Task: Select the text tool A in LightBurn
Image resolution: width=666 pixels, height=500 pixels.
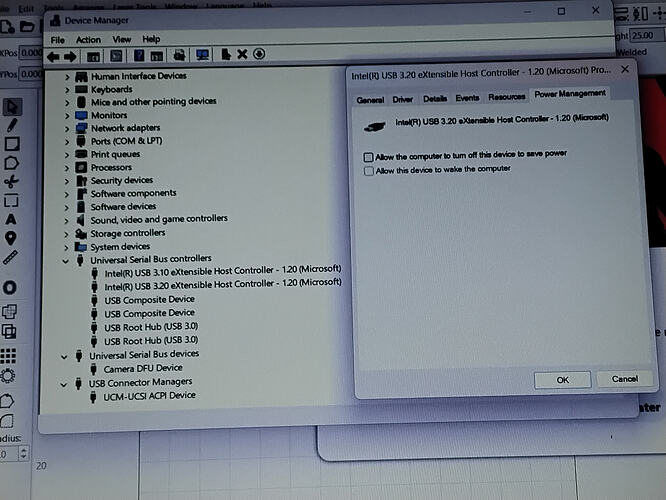Action: click(11, 219)
